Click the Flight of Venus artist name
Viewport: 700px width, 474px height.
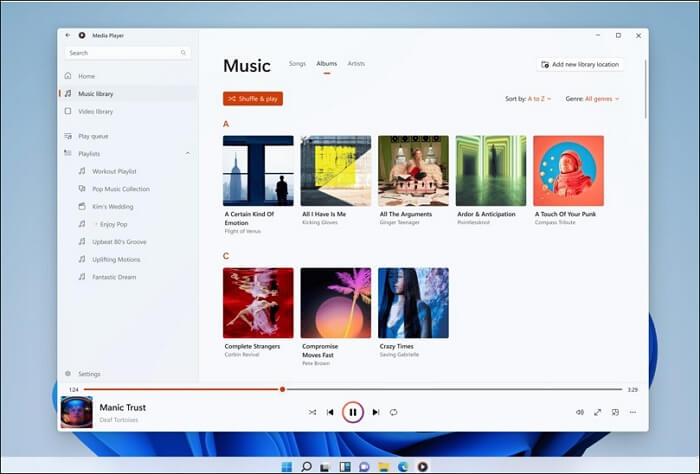point(243,231)
